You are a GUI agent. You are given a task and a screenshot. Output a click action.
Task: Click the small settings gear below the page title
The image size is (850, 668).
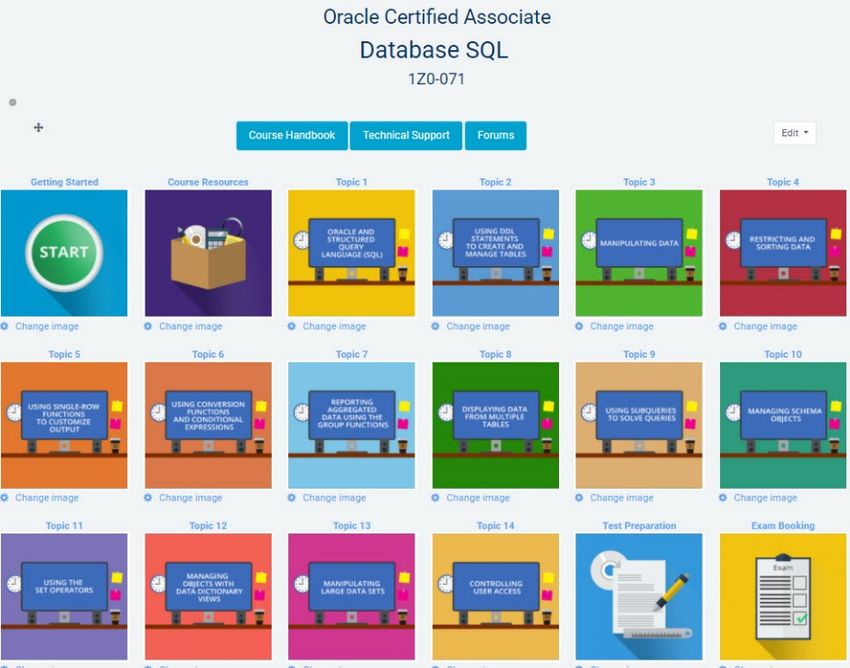tap(12, 102)
